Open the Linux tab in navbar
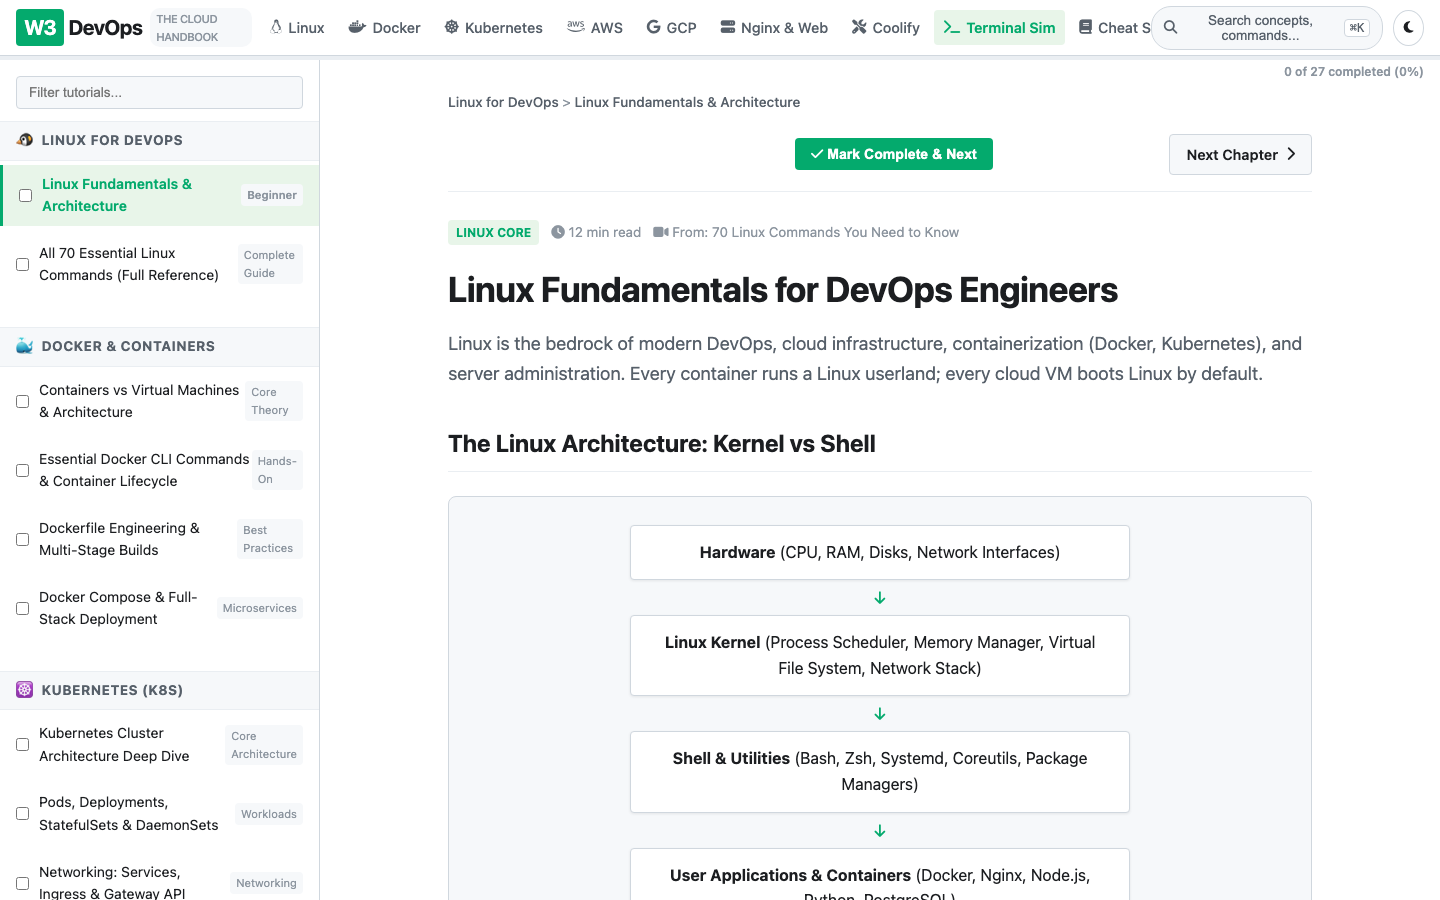1440x900 pixels. pyautogui.click(x=297, y=28)
